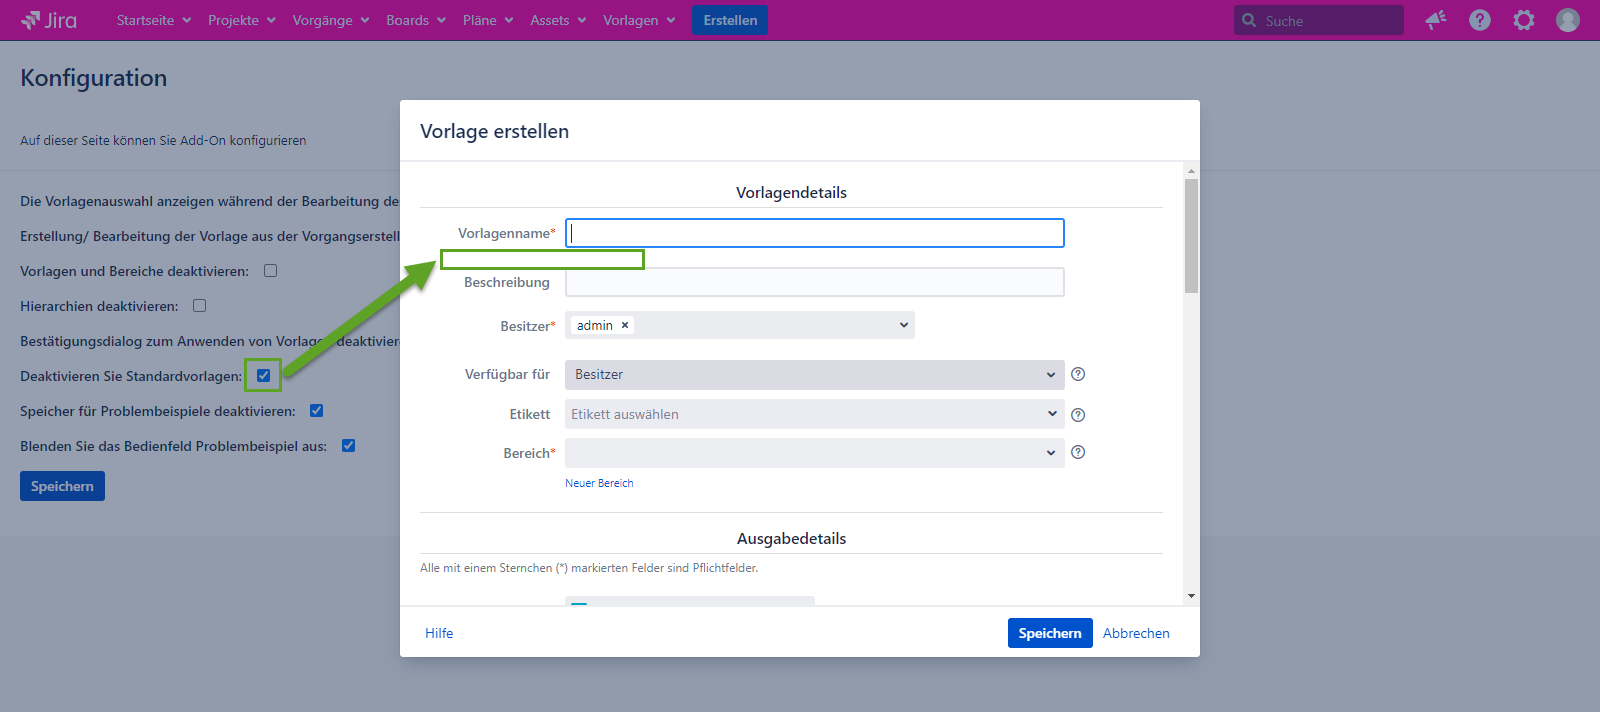Toggle Deaktivieren Sie Standardvorlagen checkbox
This screenshot has width=1600, height=712.
[x=264, y=376]
